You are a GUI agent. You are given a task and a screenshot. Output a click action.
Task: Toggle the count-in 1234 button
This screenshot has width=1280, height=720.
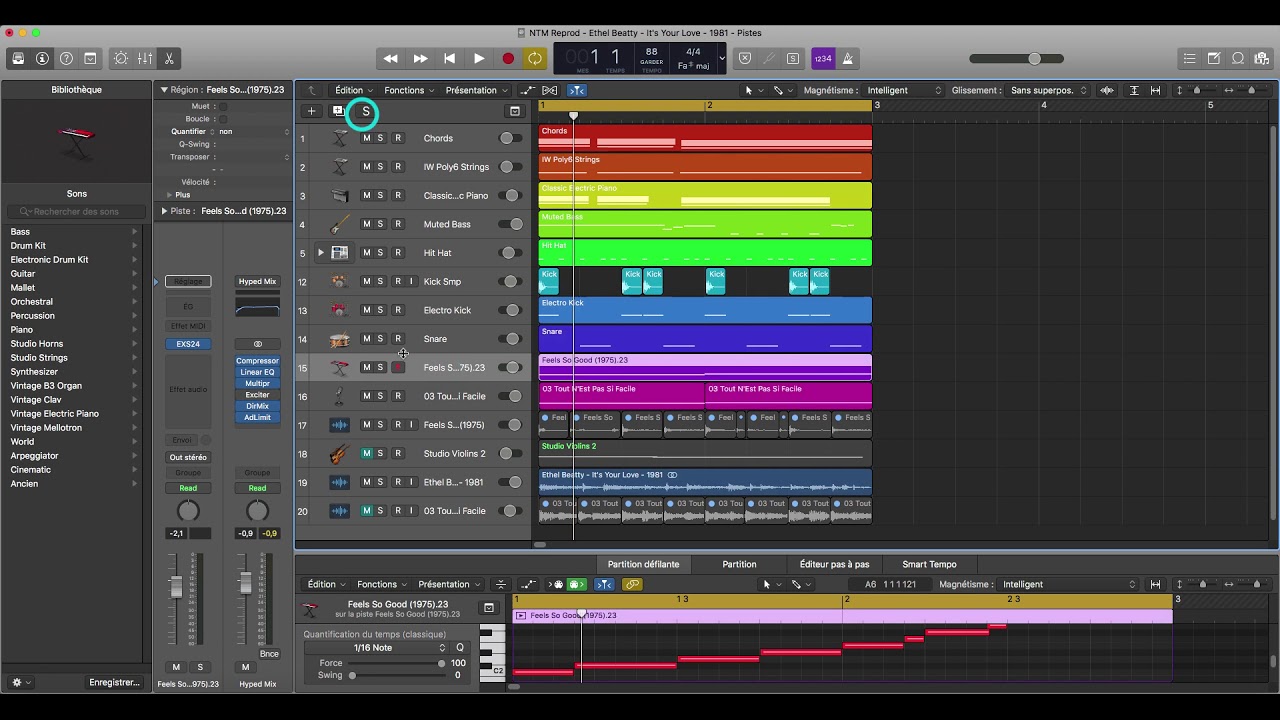[822, 59]
